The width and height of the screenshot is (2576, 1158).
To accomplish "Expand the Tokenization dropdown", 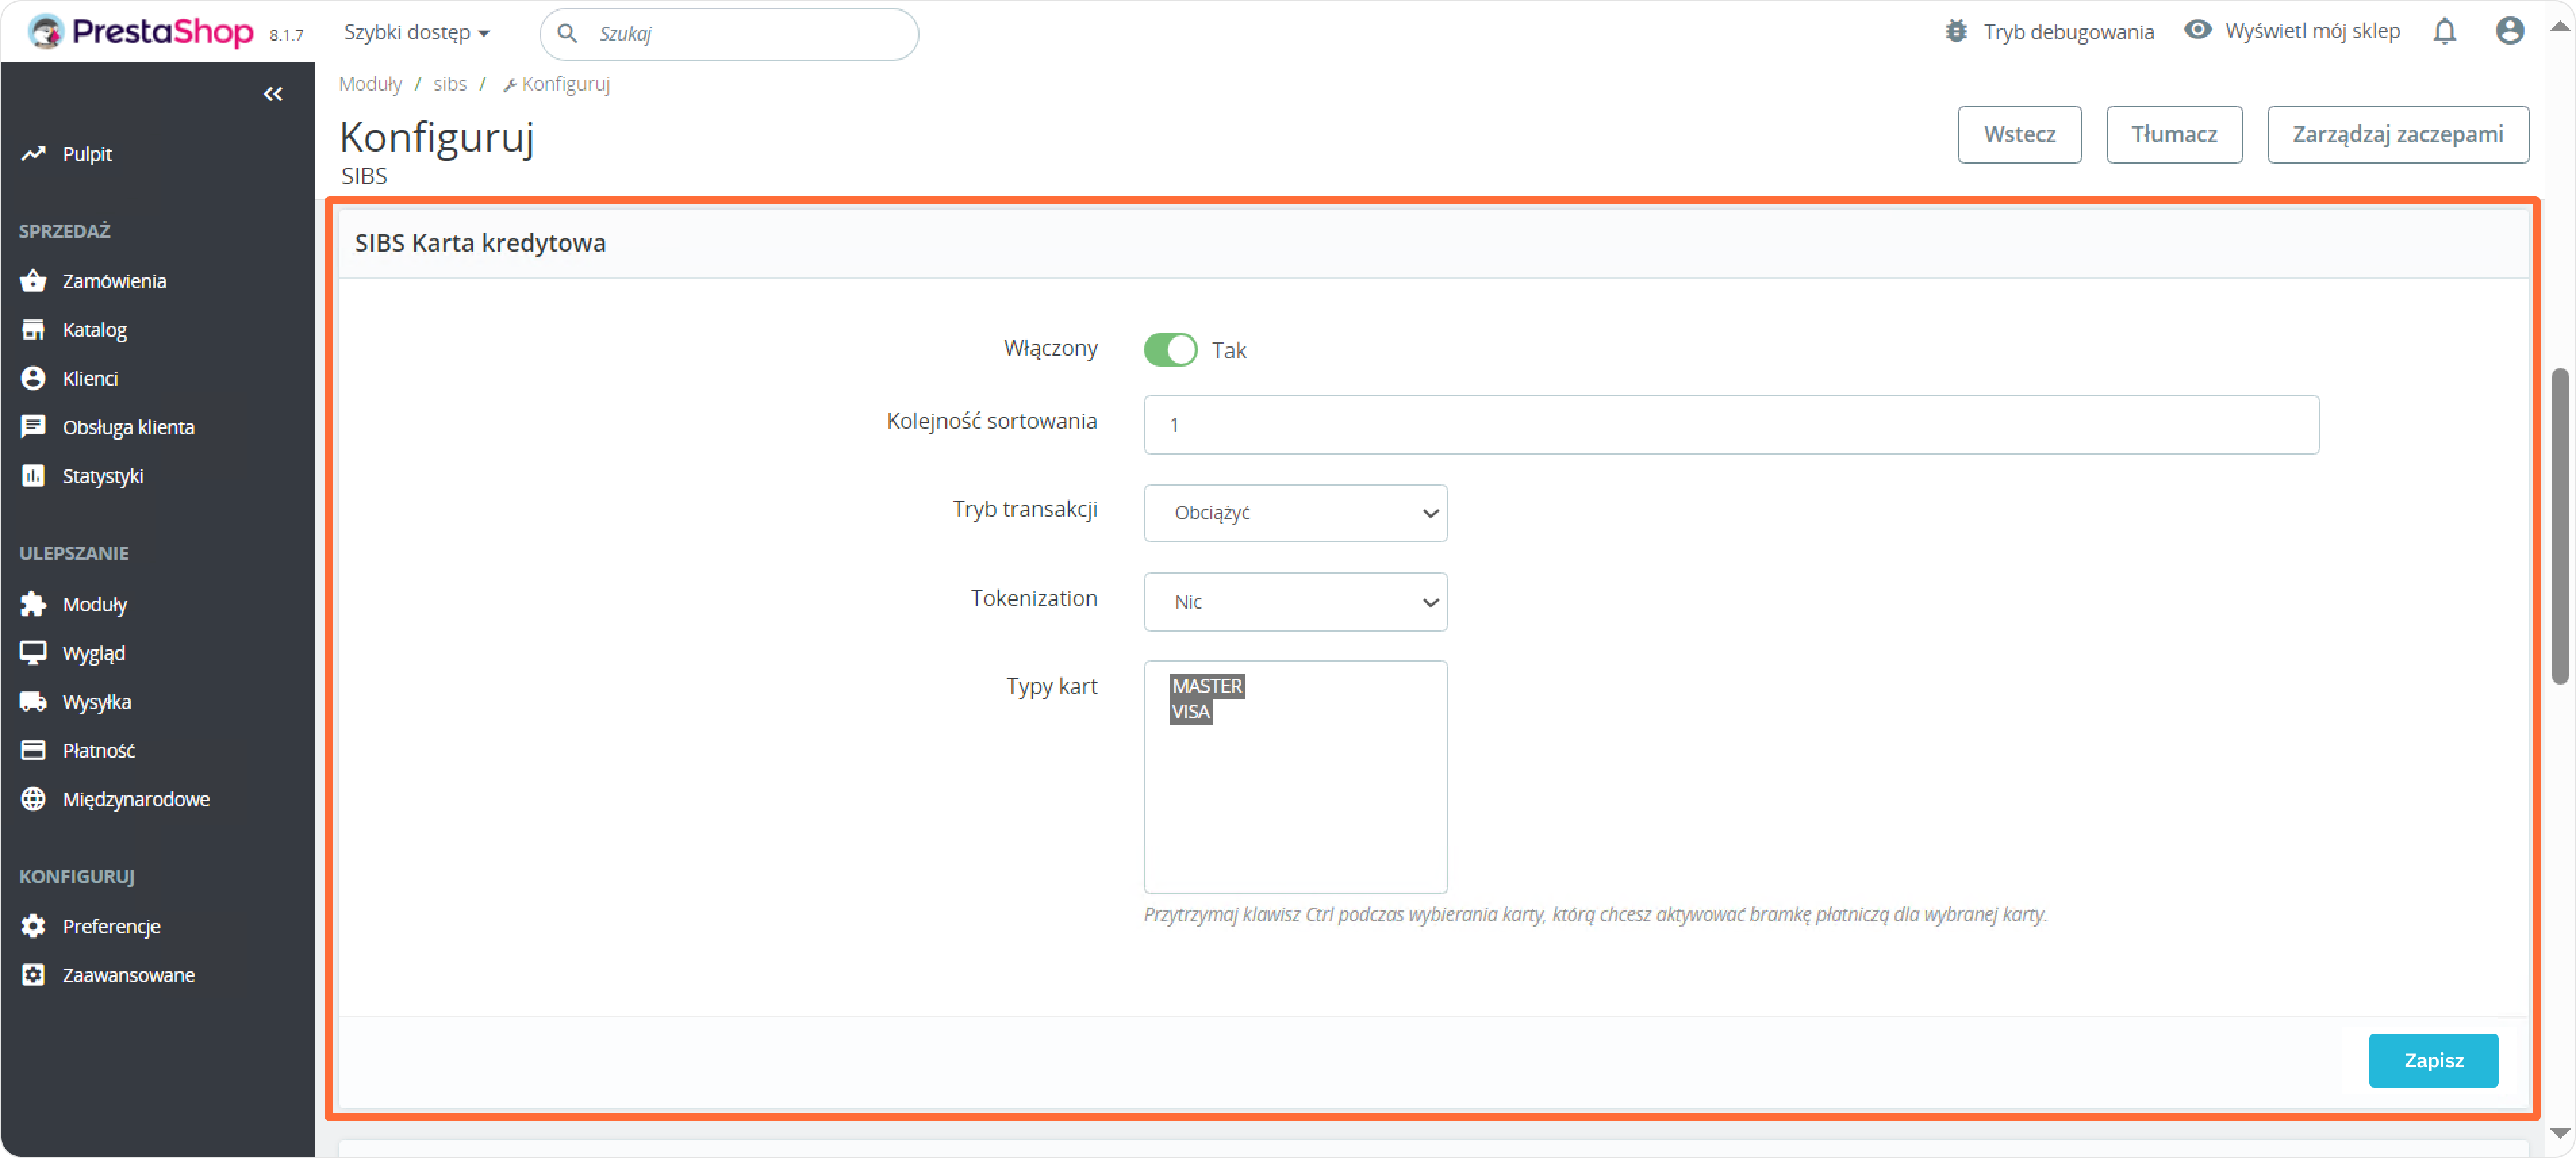I will pyautogui.click(x=1295, y=602).
